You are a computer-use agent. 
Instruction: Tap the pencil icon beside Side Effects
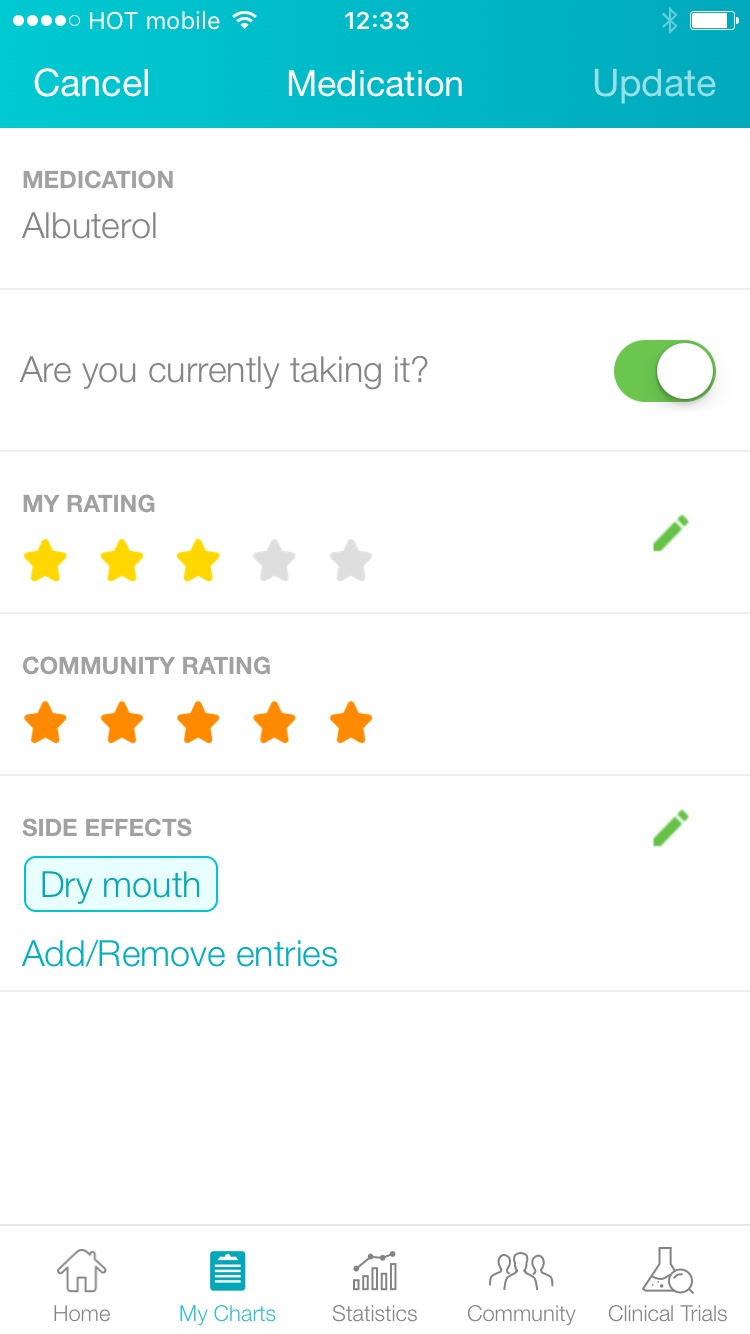(670, 828)
